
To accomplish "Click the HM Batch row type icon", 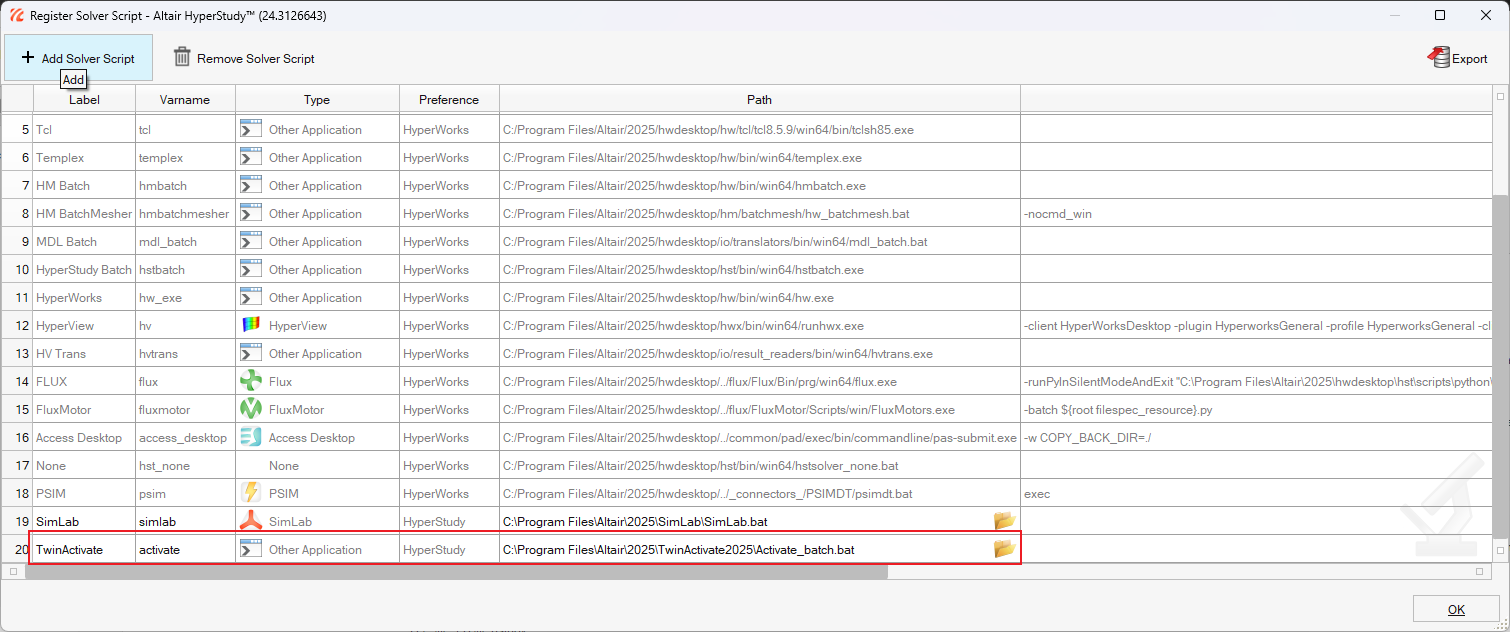I will 251,185.
